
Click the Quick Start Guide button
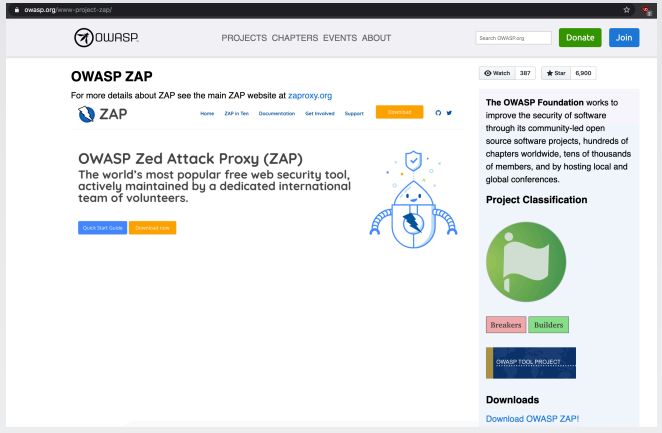pyautogui.click(x=103, y=228)
